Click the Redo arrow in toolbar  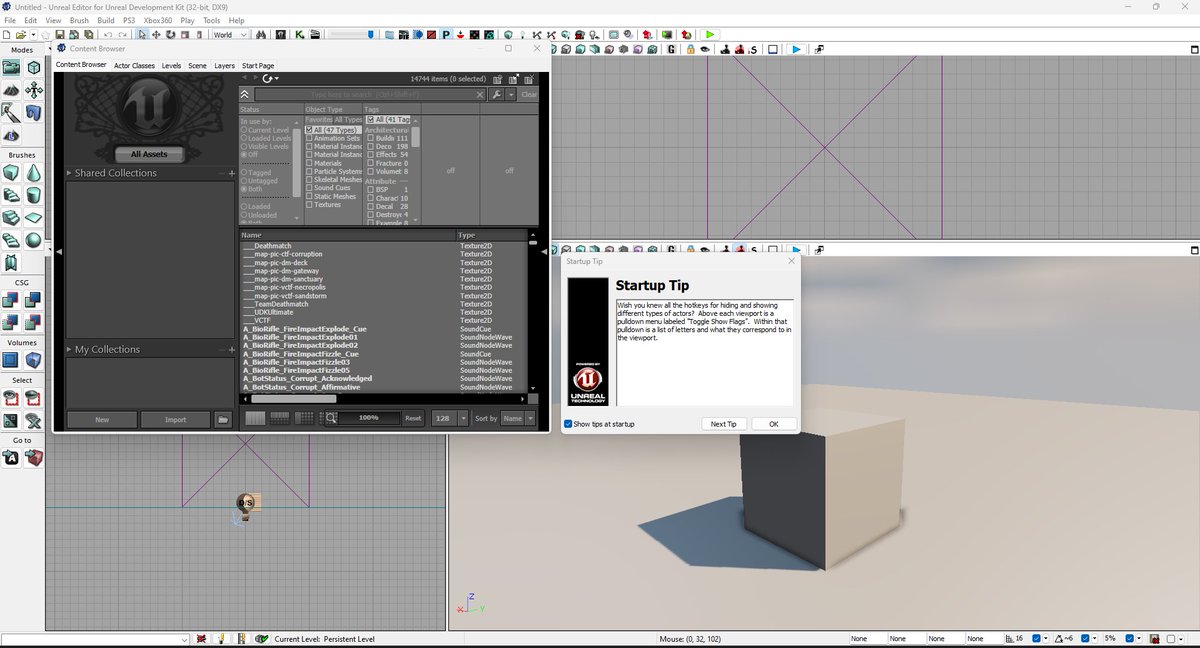123,34
